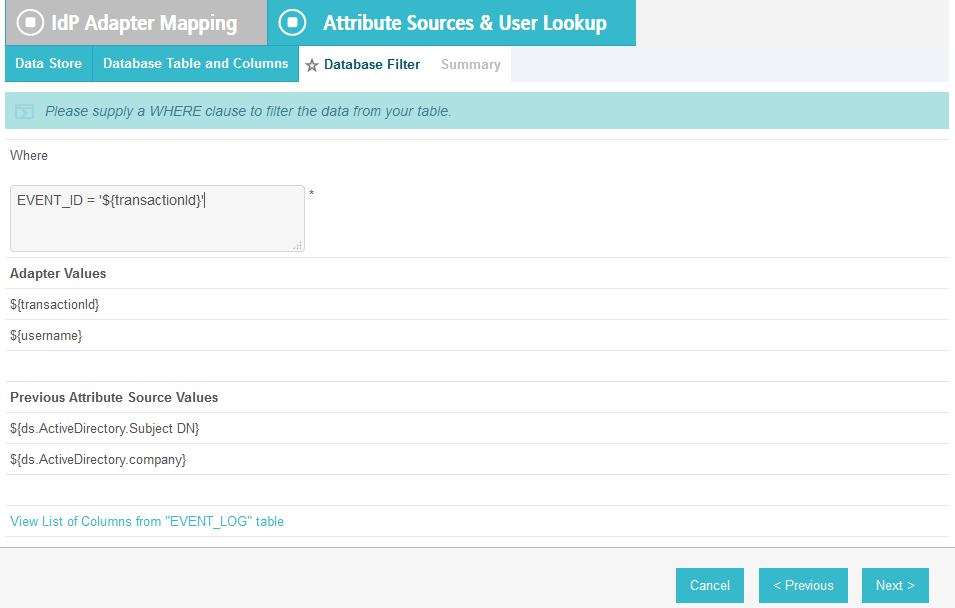View list of columns from EVENT_LOG table
The image size is (955, 608).
tap(147, 521)
